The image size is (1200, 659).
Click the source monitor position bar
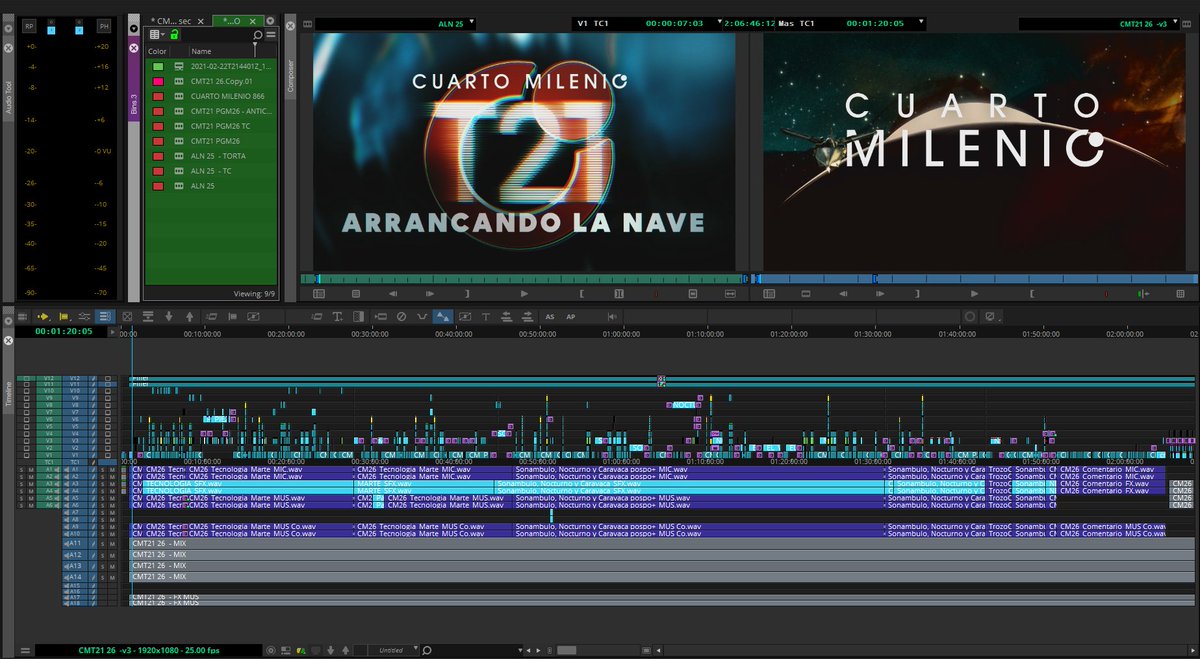(523, 280)
